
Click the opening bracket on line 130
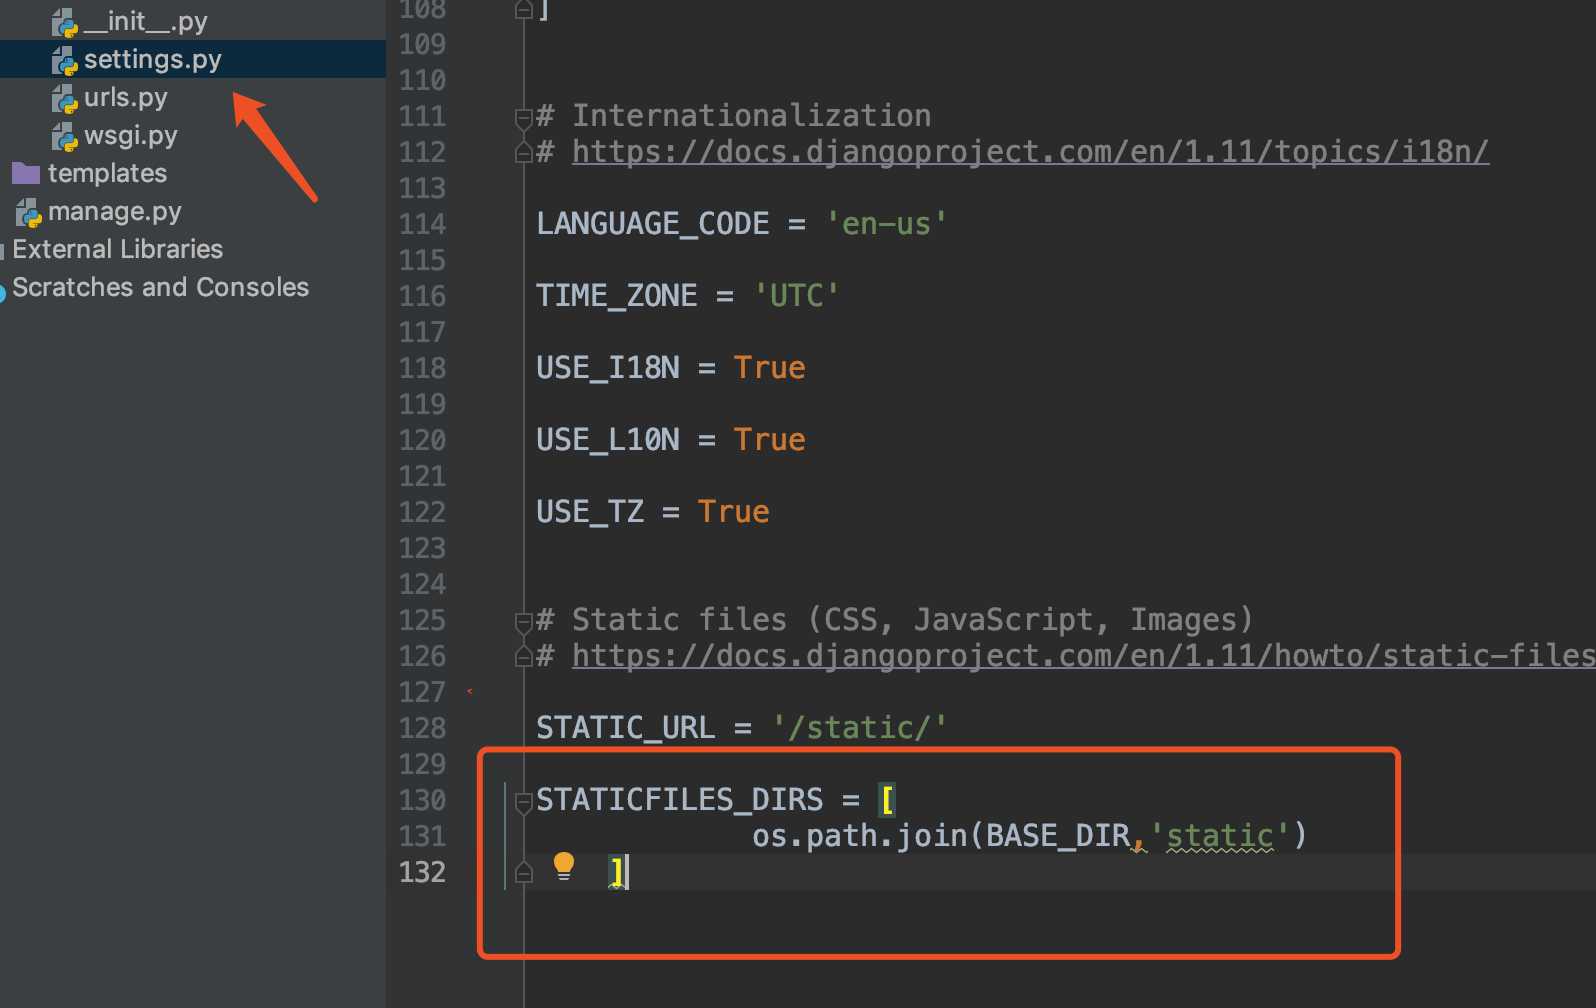[887, 800]
